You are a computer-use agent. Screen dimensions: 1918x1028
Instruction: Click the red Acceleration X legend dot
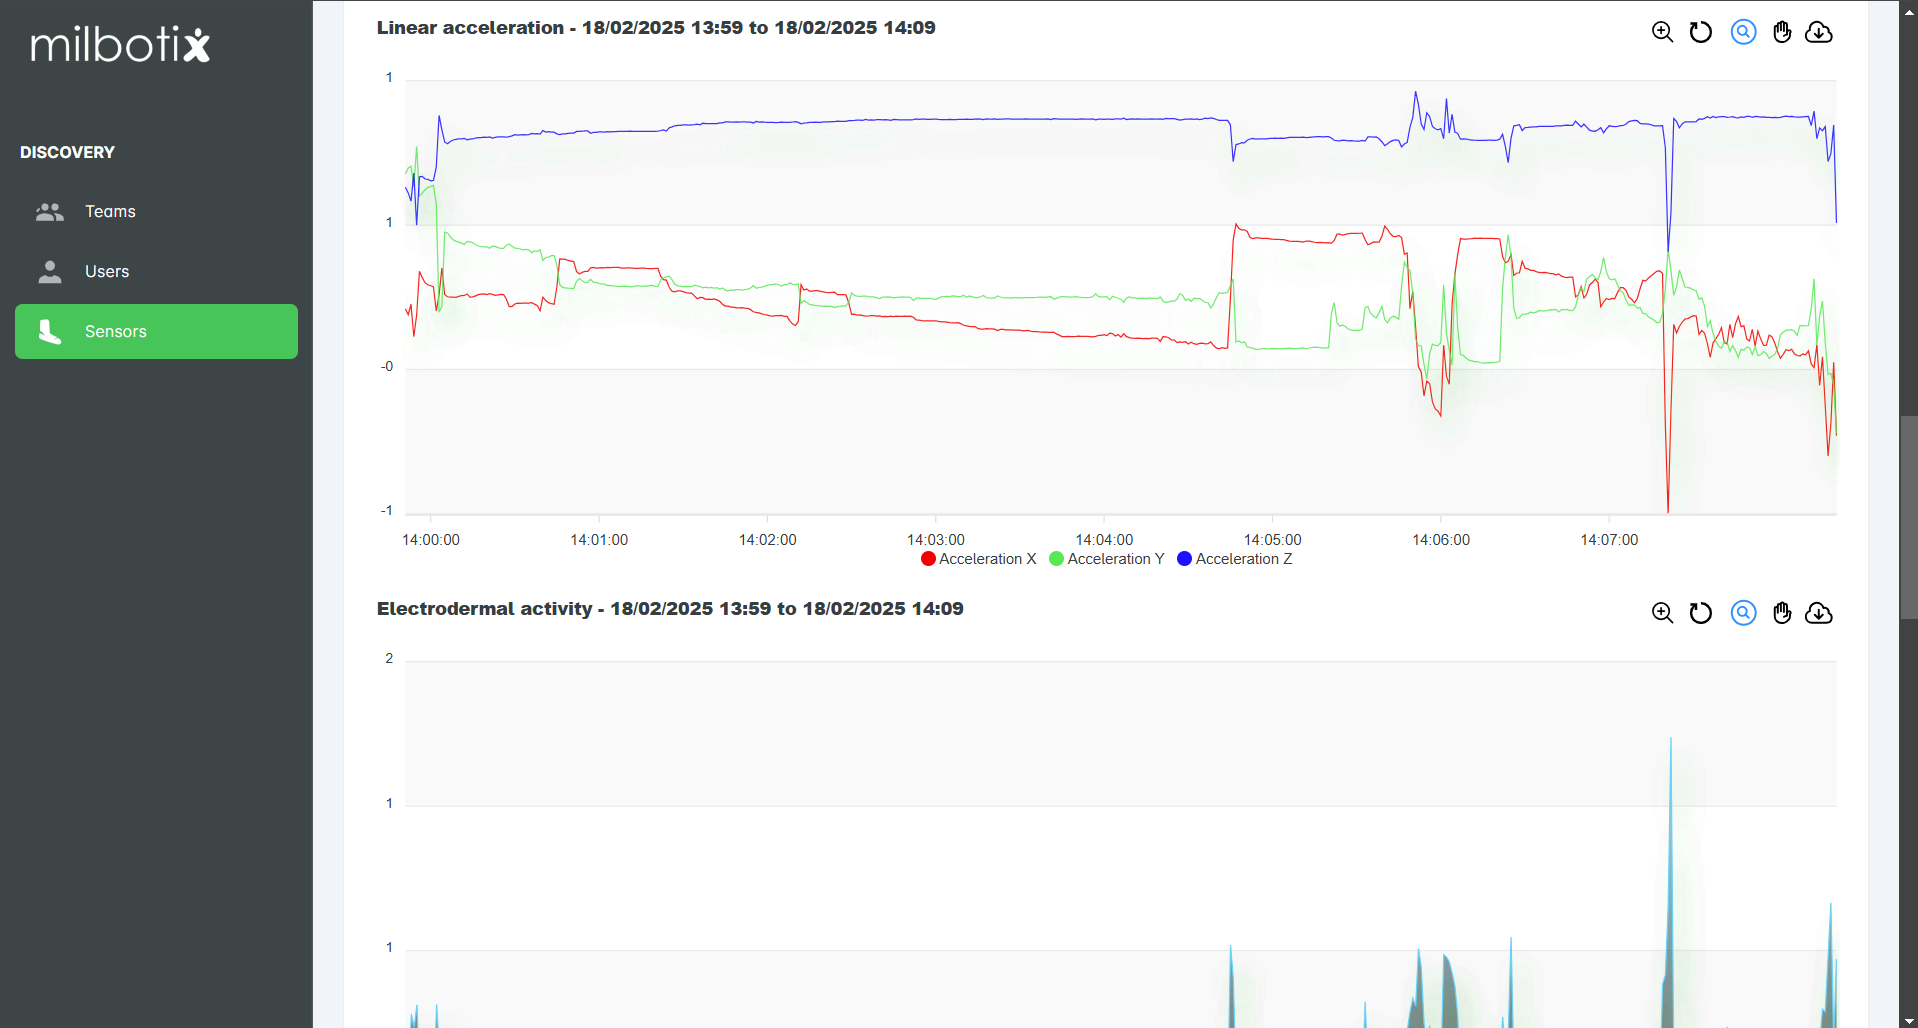(928, 559)
